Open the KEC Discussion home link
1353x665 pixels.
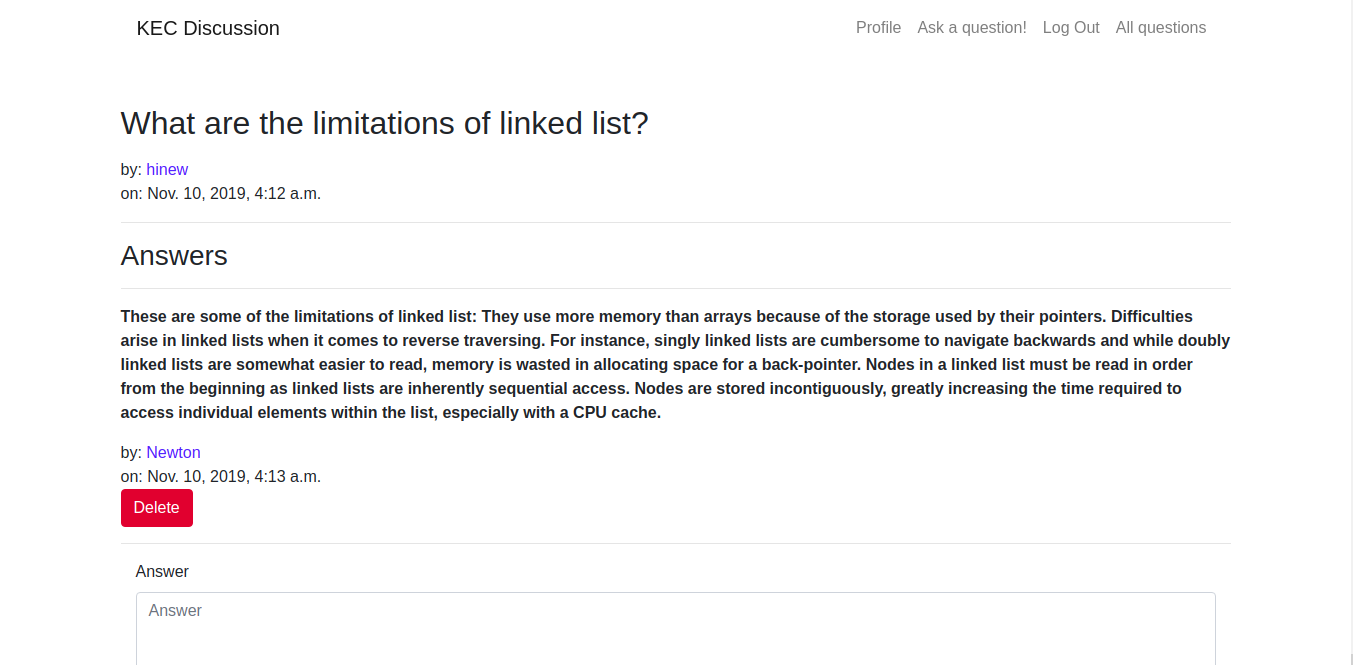click(208, 28)
